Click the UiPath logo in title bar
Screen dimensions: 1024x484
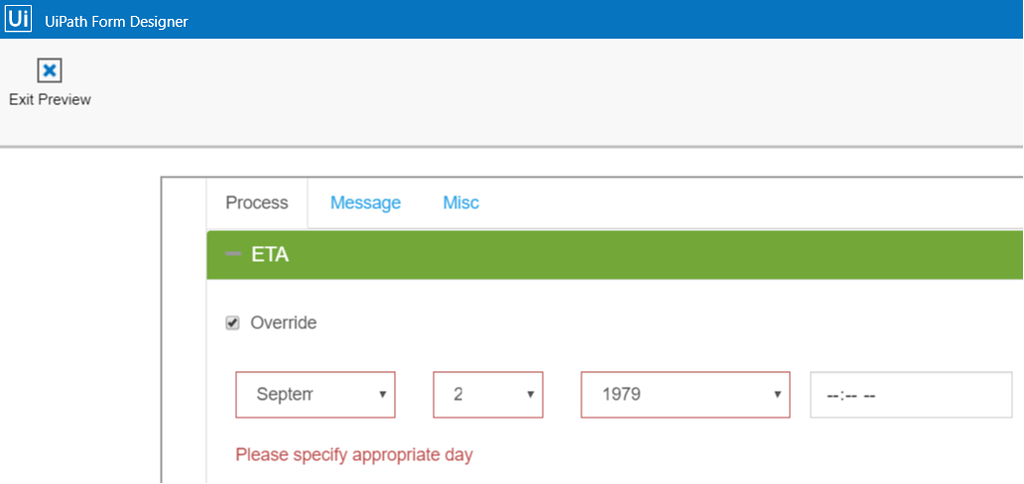[x=19, y=19]
